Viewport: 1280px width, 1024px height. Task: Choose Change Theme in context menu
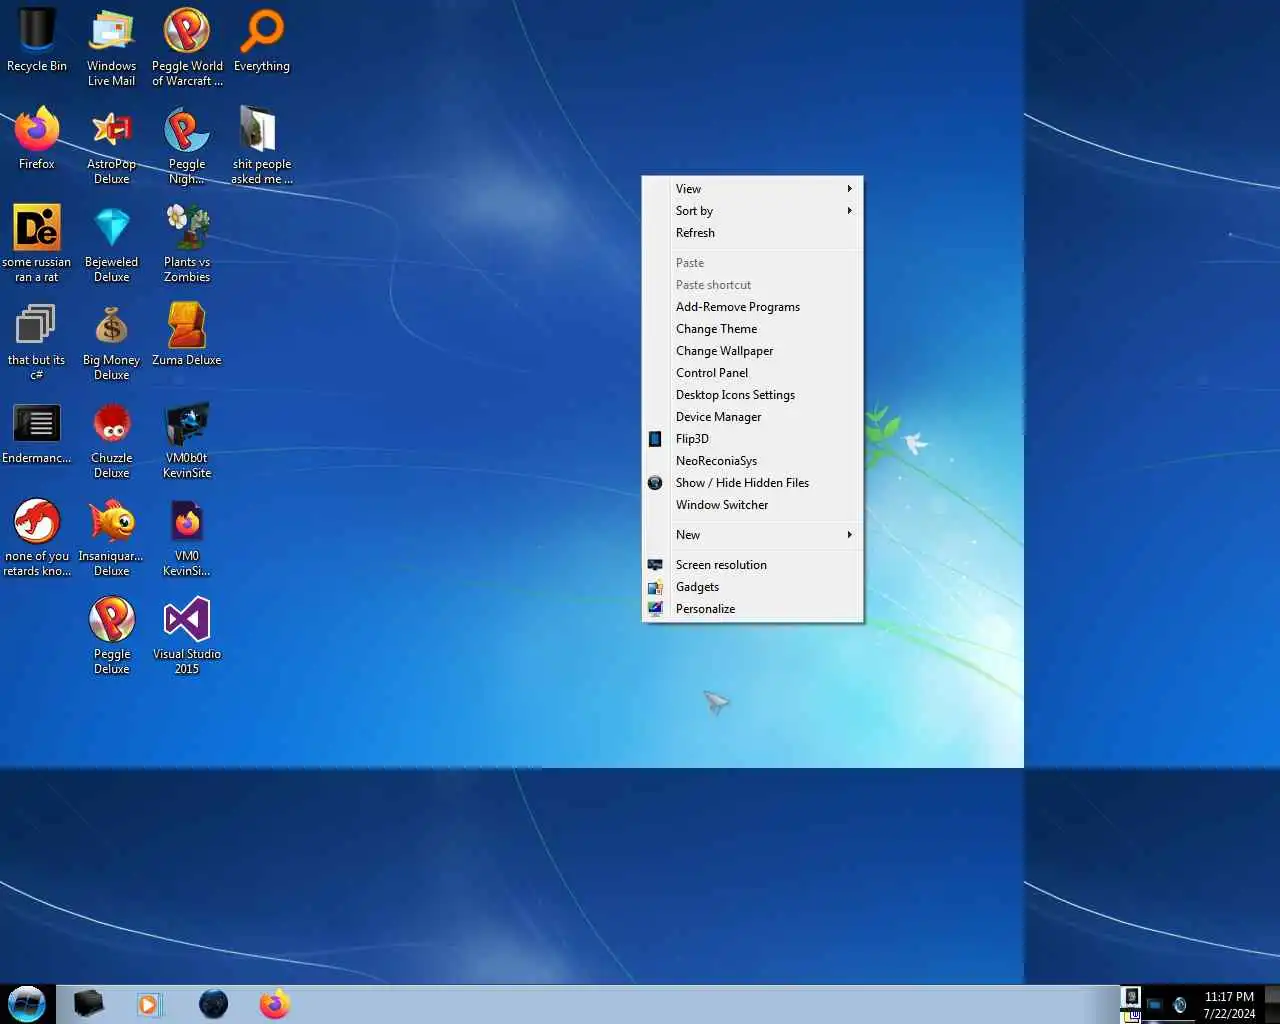click(x=752, y=329)
